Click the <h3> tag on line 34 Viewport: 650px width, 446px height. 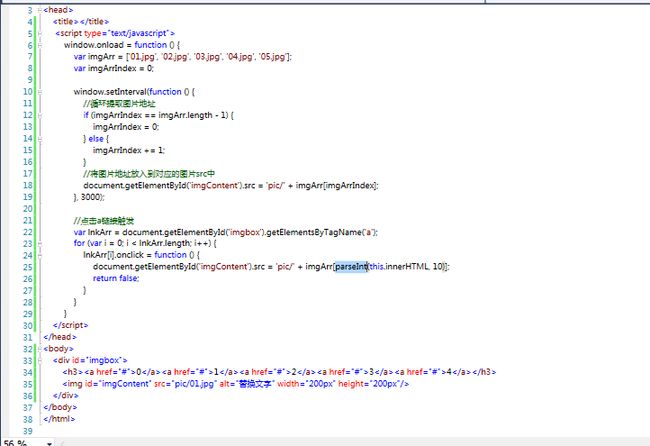tap(73, 372)
